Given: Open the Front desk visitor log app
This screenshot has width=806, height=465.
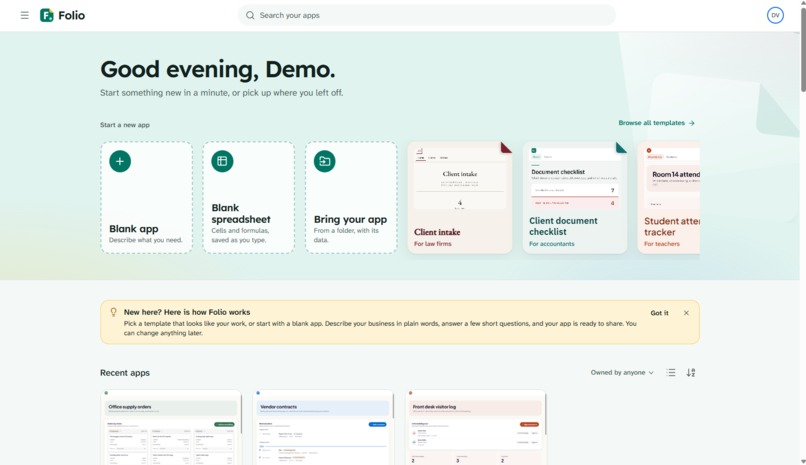Looking at the screenshot, I should pyautogui.click(x=476, y=427).
